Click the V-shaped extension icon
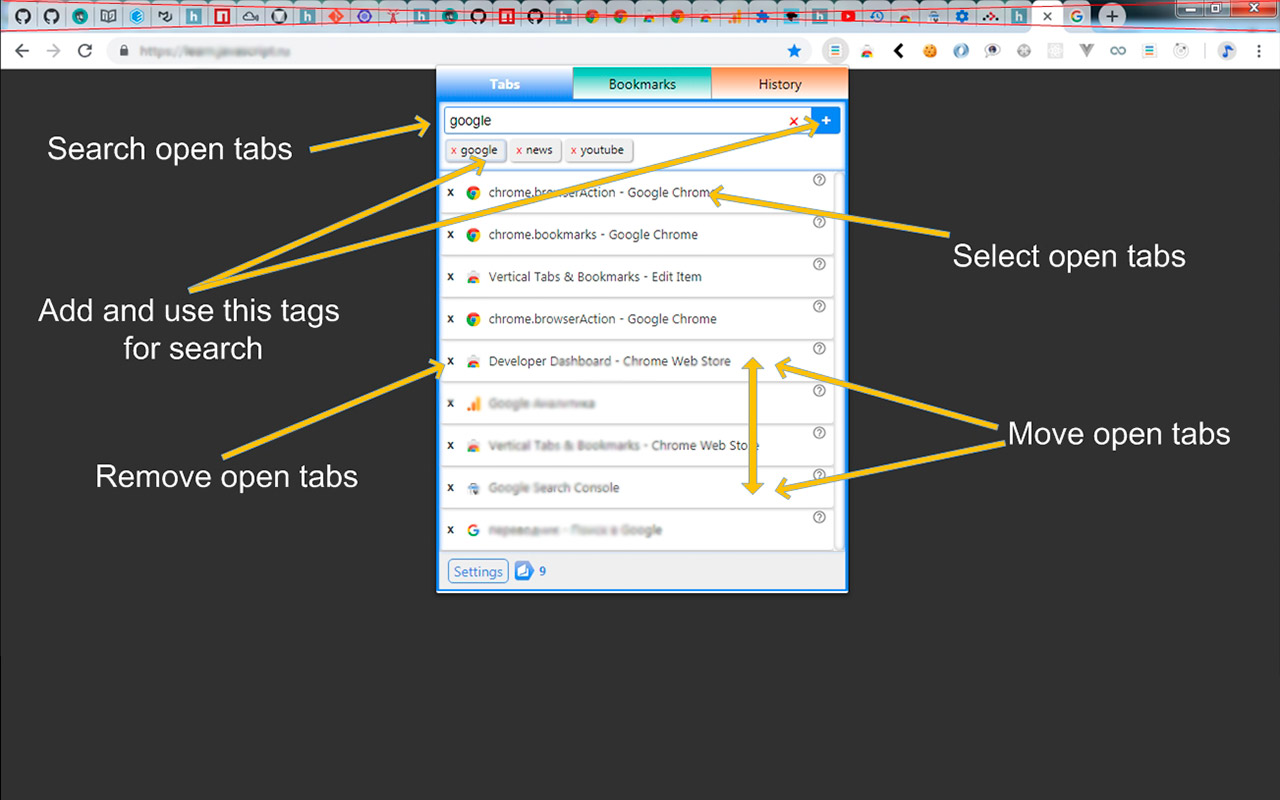Viewport: 1280px width, 800px height. [x=1087, y=50]
